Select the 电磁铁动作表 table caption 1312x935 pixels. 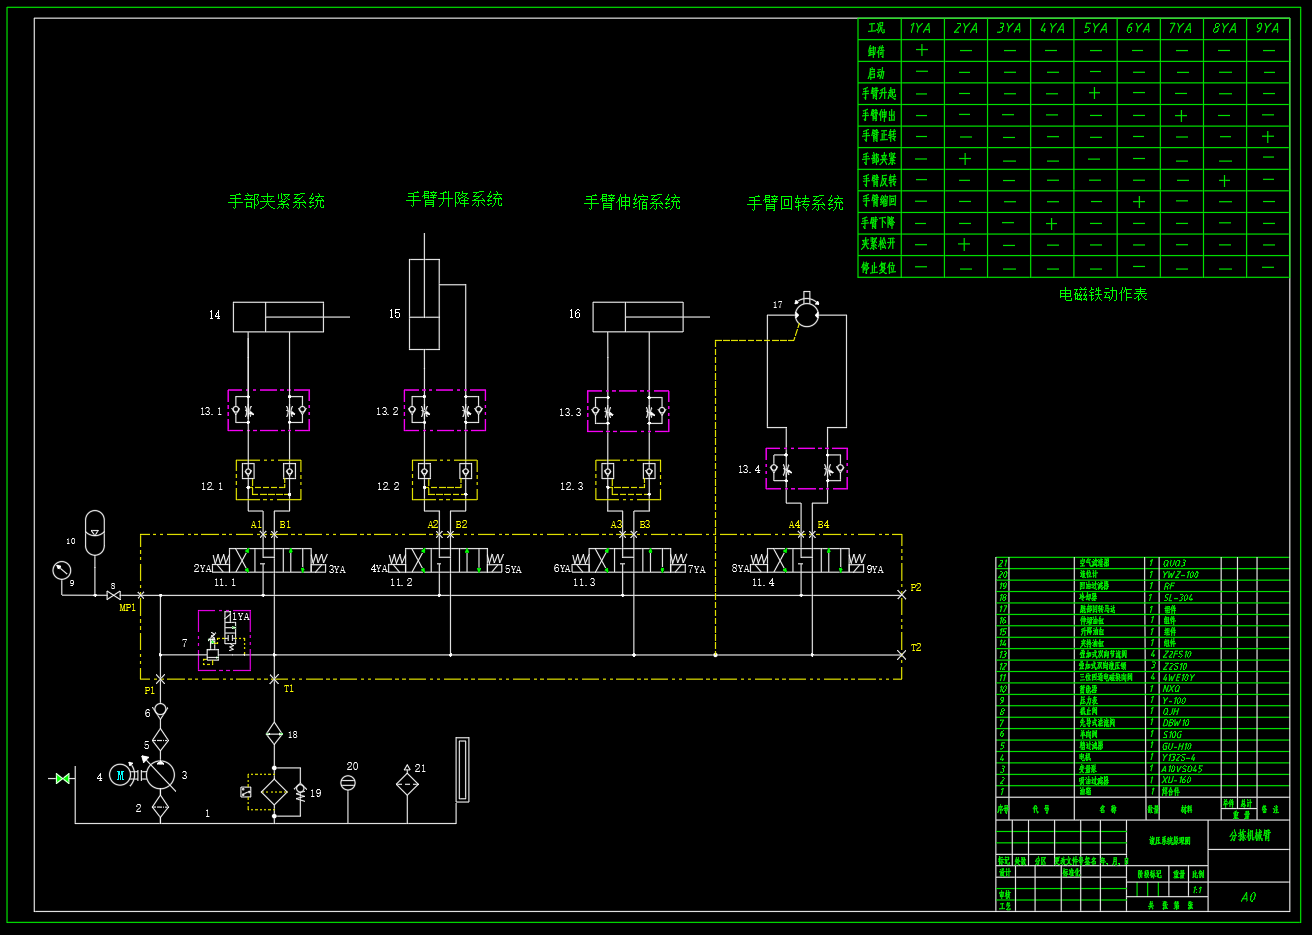1103,294
